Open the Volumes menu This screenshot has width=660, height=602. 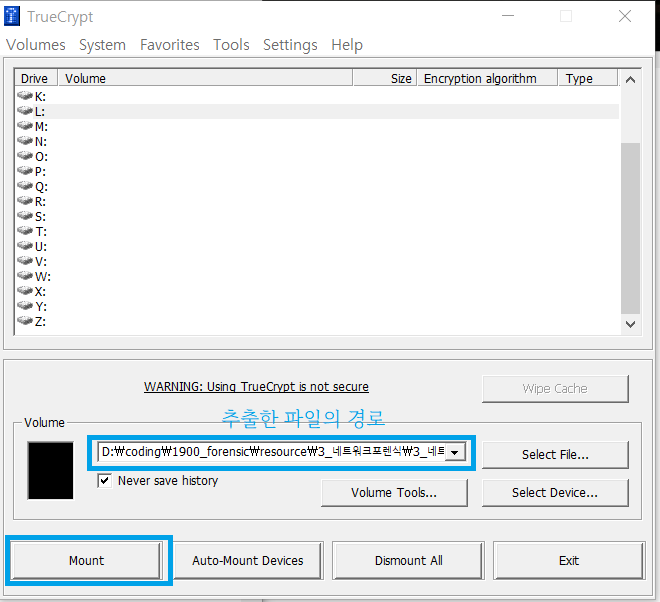coord(36,45)
